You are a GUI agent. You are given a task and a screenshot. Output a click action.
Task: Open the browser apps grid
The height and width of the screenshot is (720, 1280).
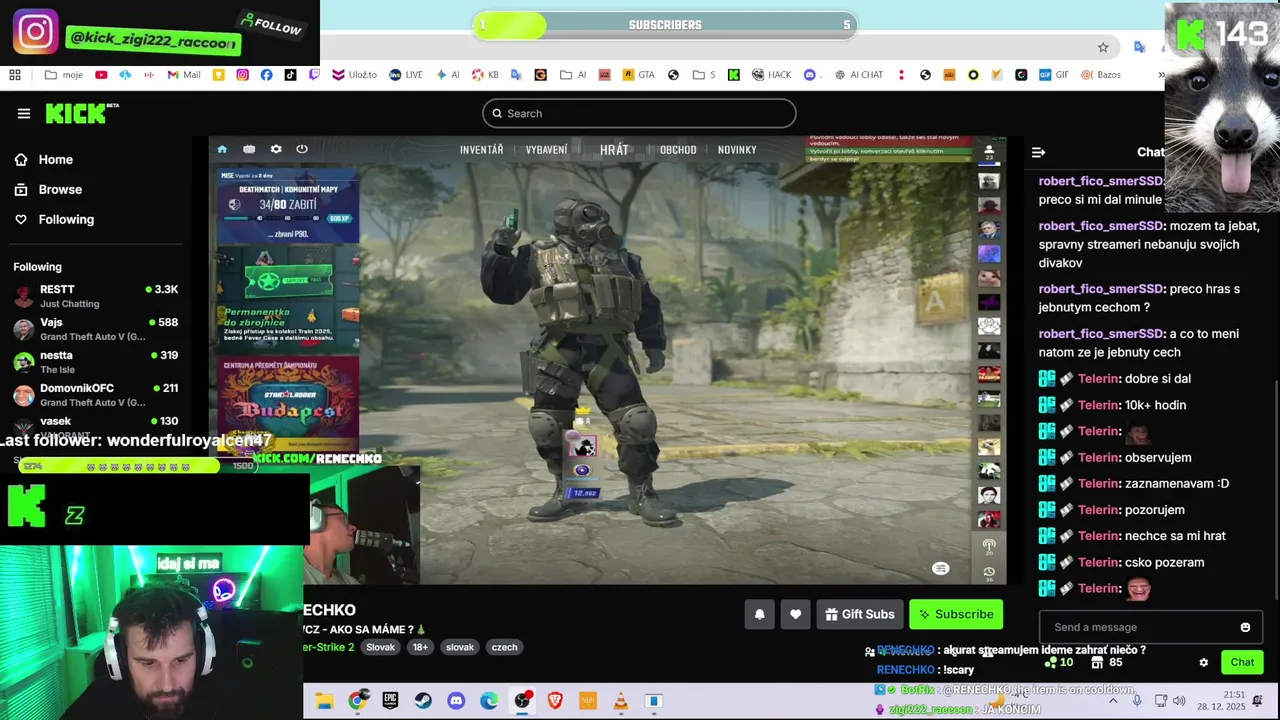(x=15, y=75)
